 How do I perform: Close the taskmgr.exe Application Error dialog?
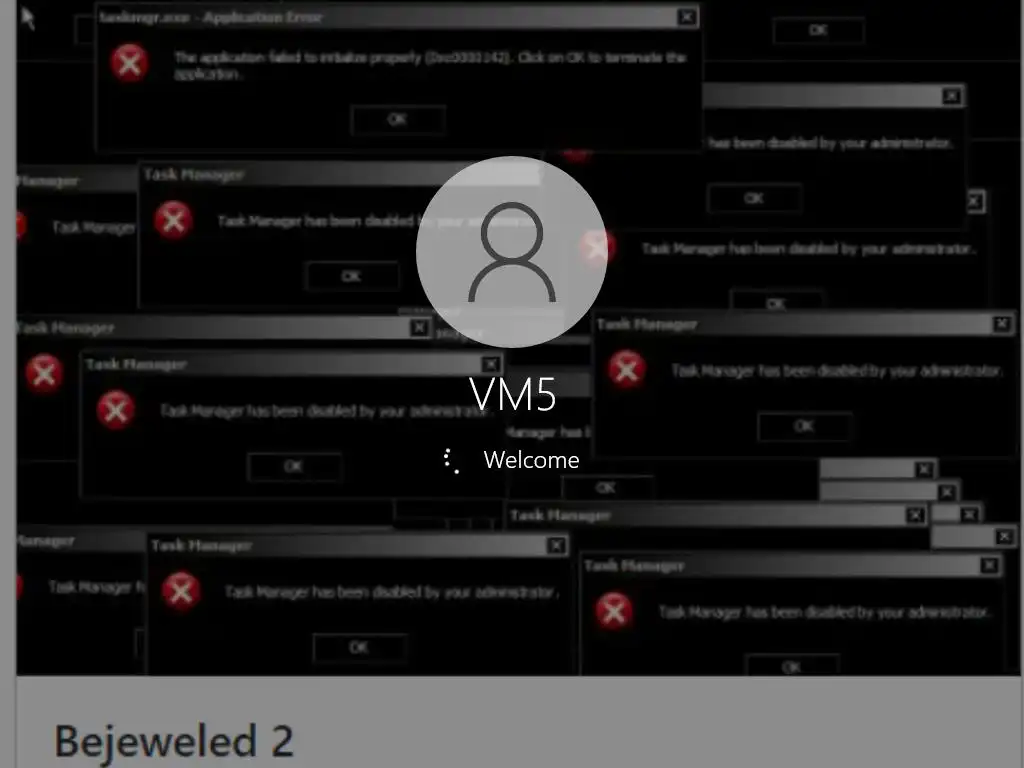686,17
